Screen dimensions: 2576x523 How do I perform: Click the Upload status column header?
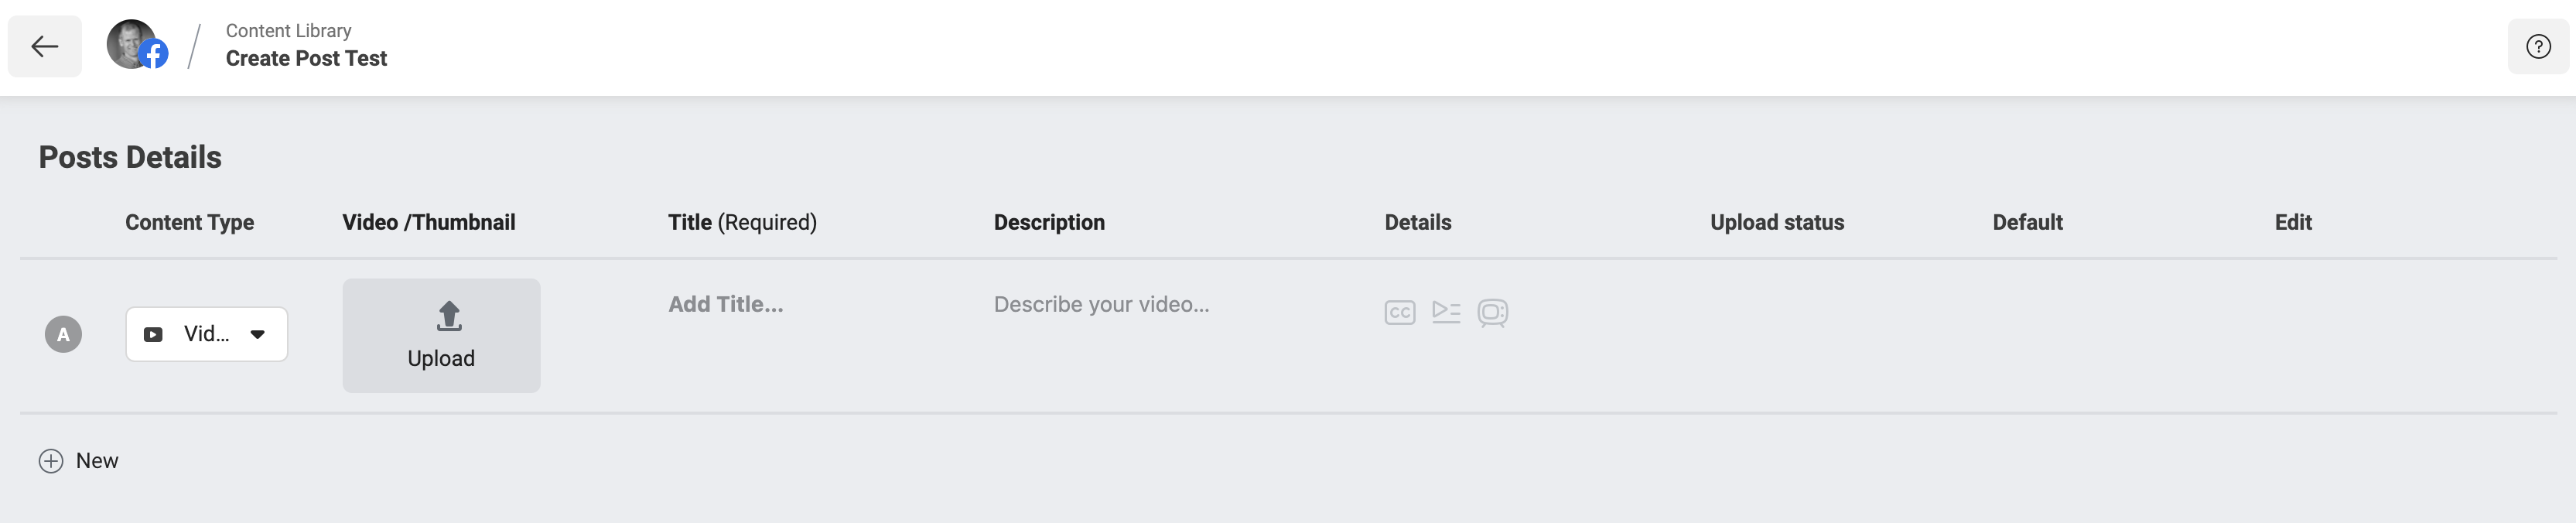coord(1777,222)
